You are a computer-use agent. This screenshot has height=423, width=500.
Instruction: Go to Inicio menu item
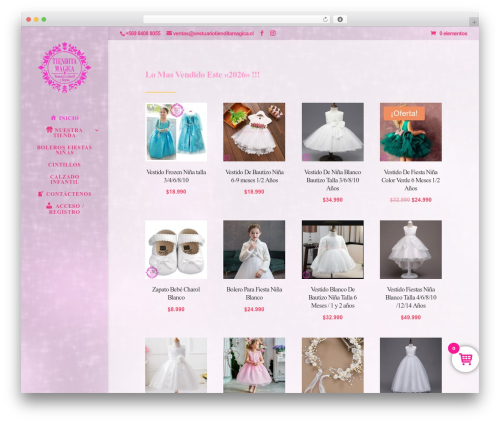pos(69,118)
